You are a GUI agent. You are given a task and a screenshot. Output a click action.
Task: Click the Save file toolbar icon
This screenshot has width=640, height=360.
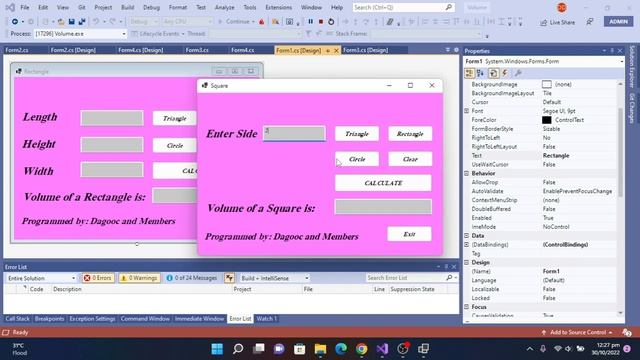click(71, 22)
